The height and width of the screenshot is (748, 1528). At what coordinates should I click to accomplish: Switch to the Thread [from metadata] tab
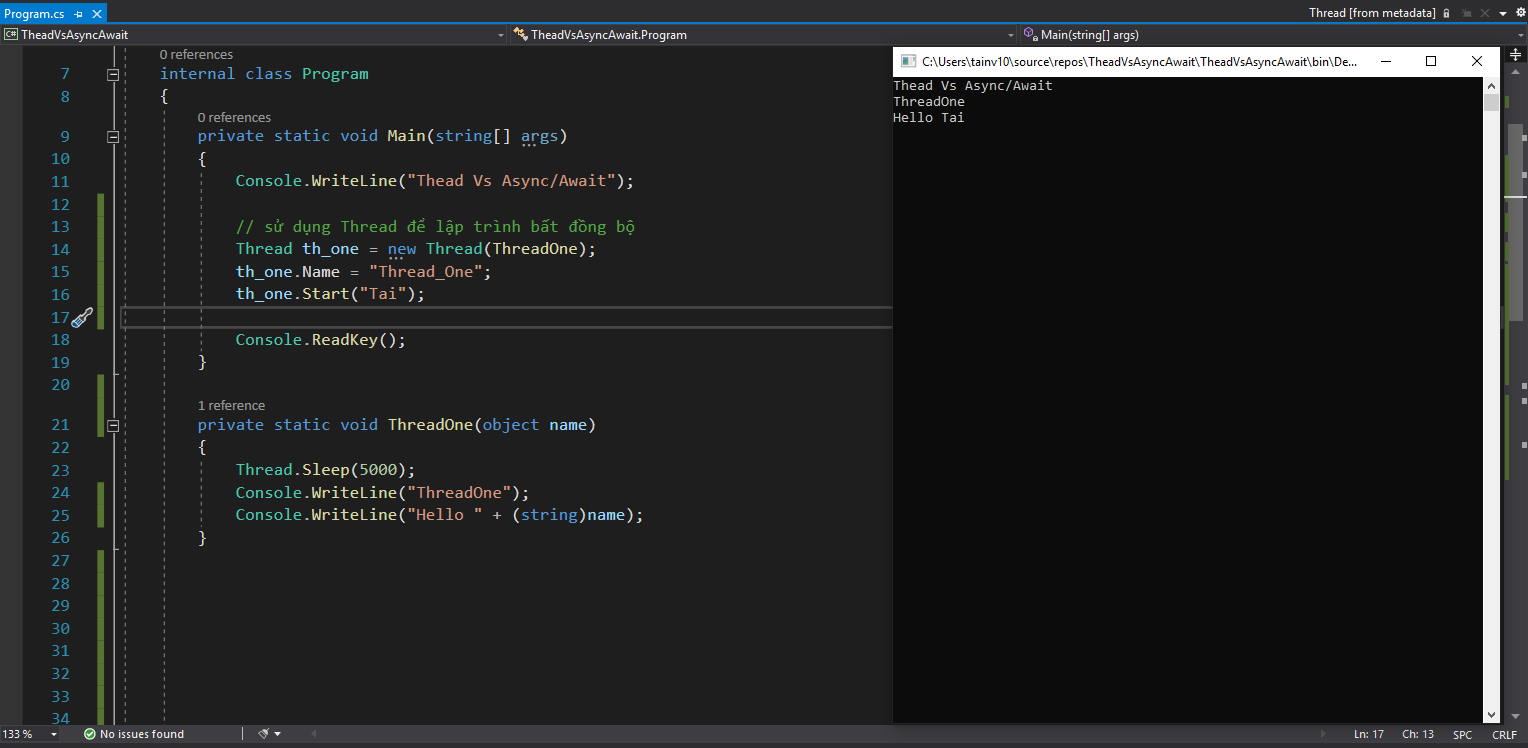click(x=1371, y=13)
